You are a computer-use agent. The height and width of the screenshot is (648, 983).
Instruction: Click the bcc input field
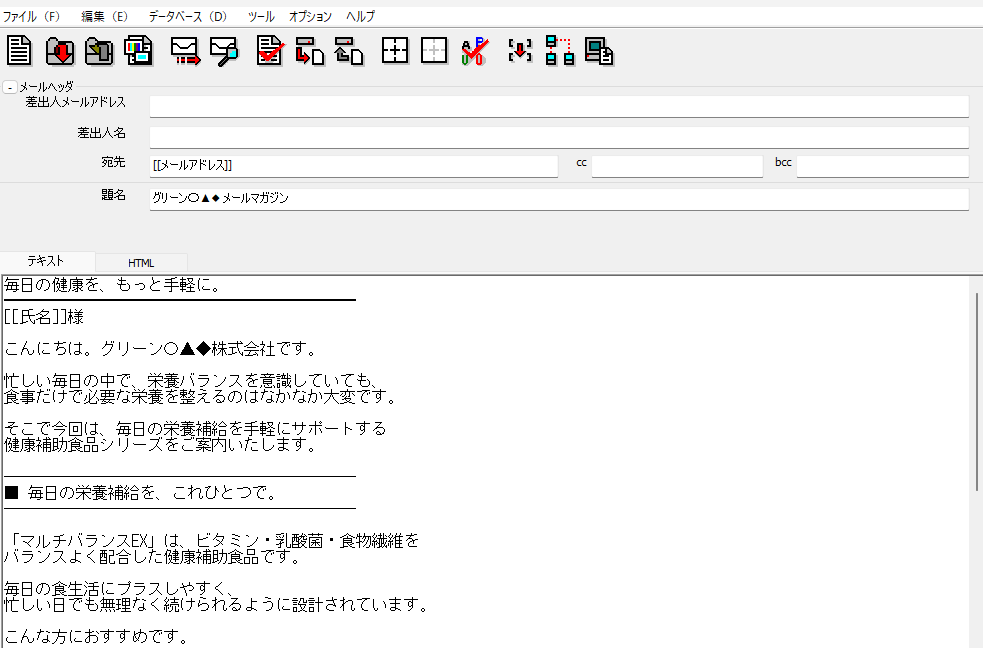(x=883, y=166)
